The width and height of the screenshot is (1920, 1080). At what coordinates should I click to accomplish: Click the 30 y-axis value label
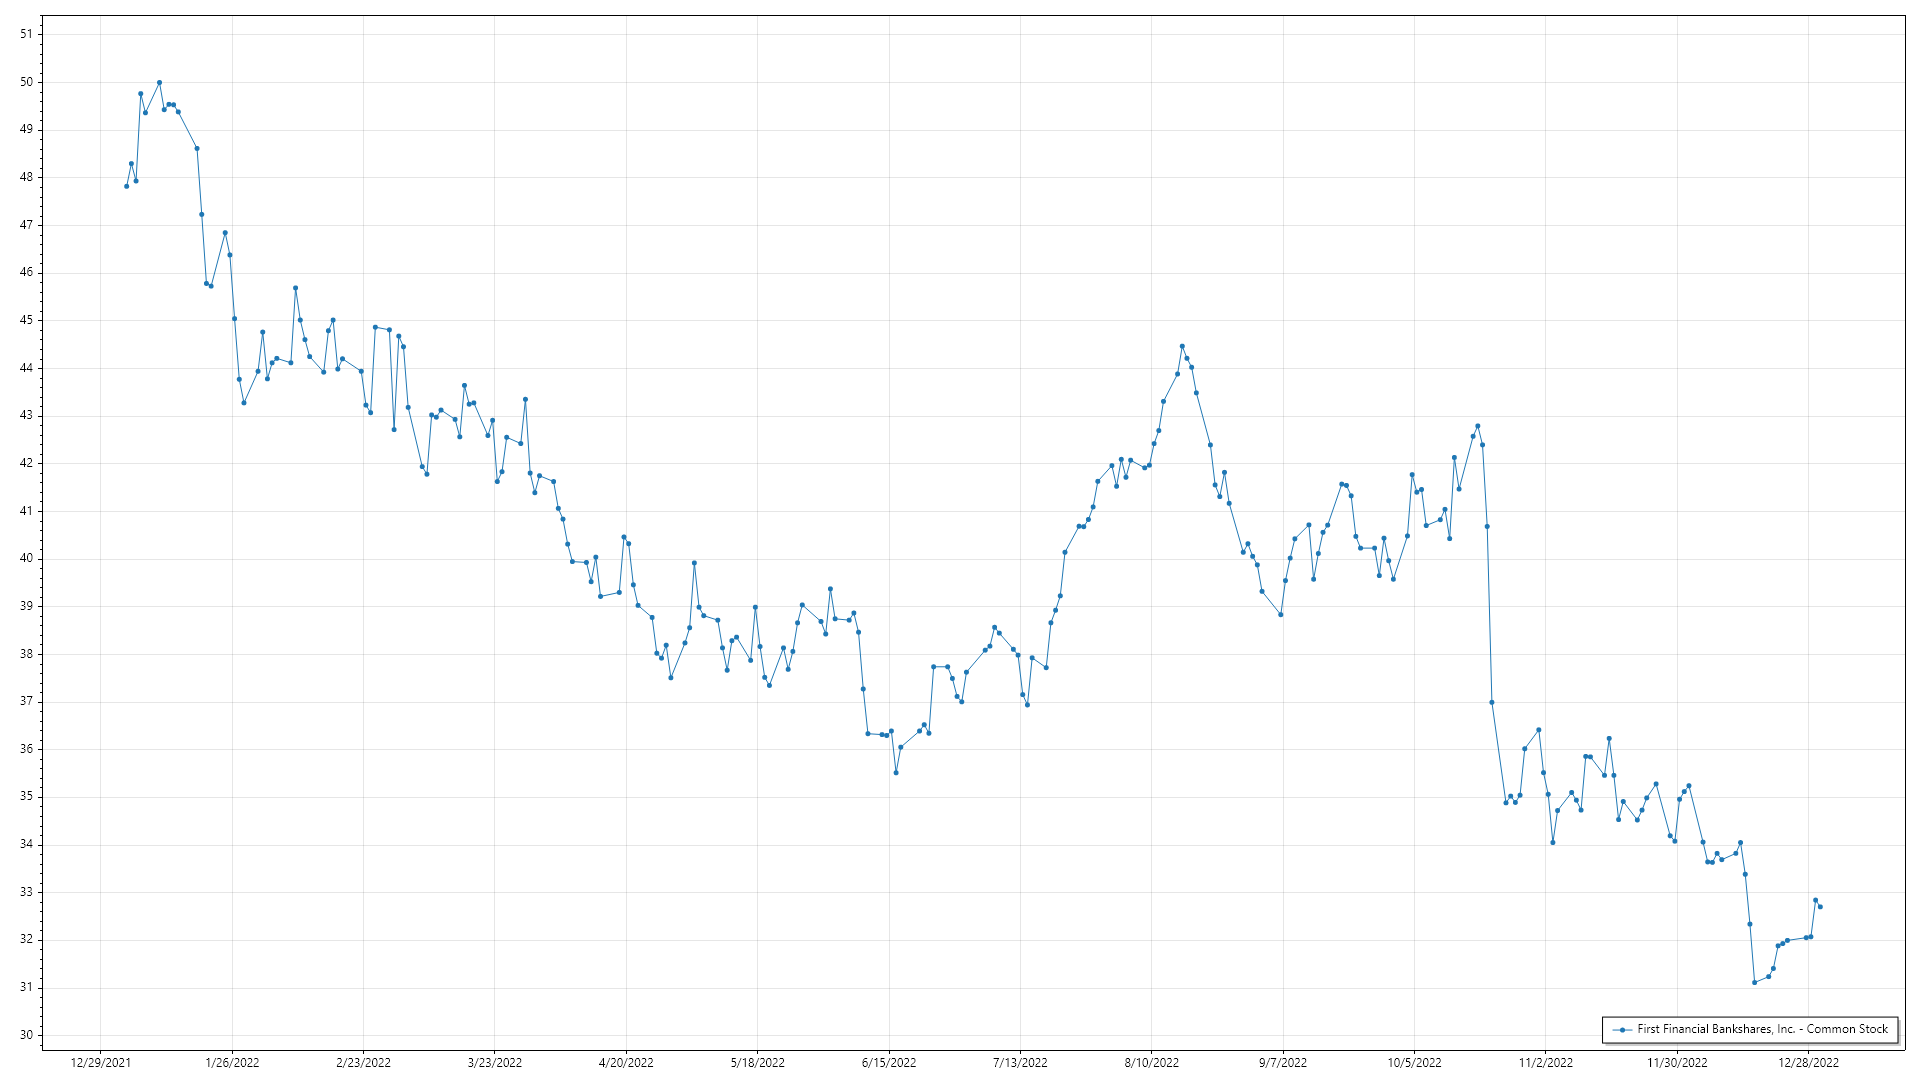click(x=26, y=1035)
